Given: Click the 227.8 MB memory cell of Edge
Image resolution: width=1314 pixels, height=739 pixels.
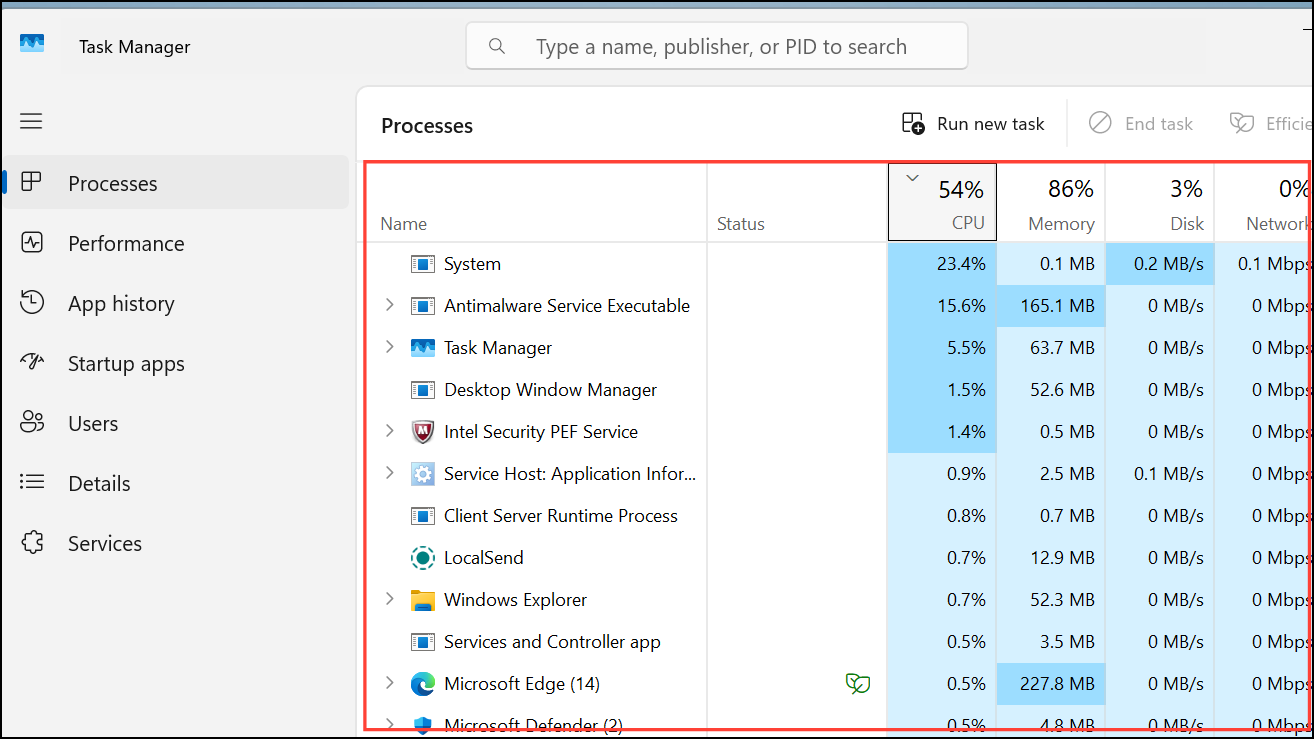Looking at the screenshot, I should pyautogui.click(x=1051, y=684).
